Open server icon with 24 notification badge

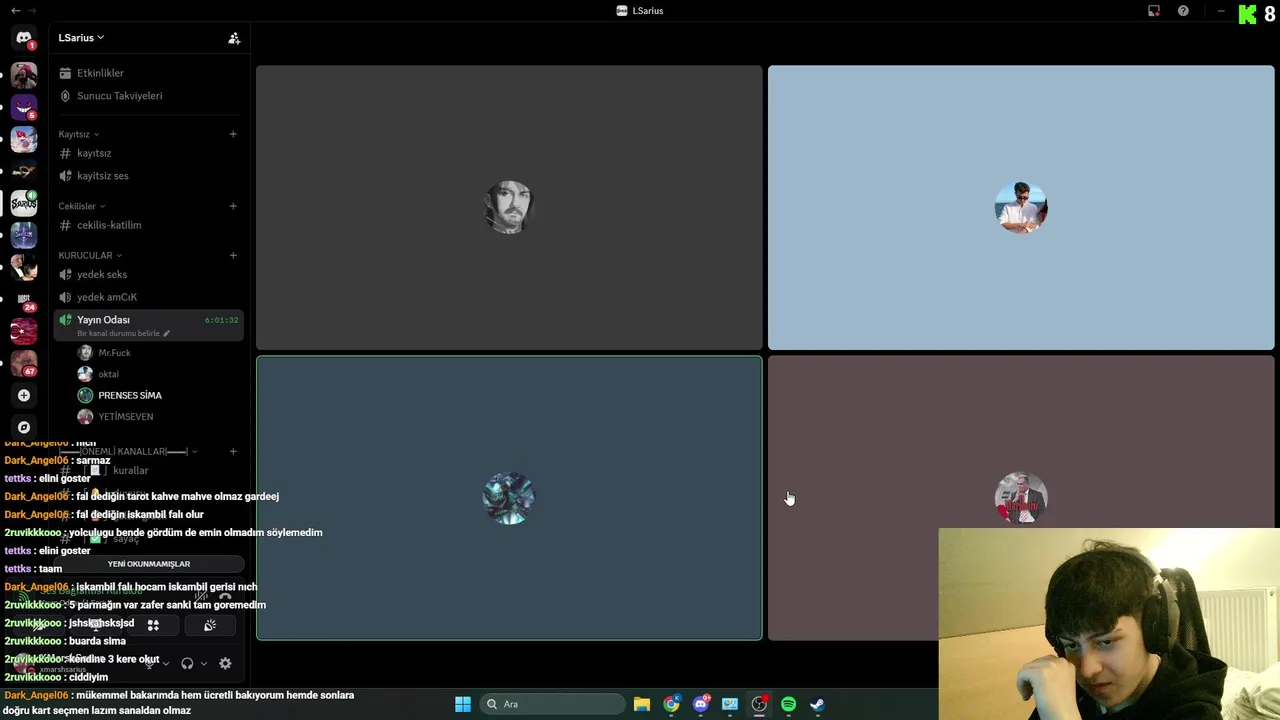tap(24, 299)
